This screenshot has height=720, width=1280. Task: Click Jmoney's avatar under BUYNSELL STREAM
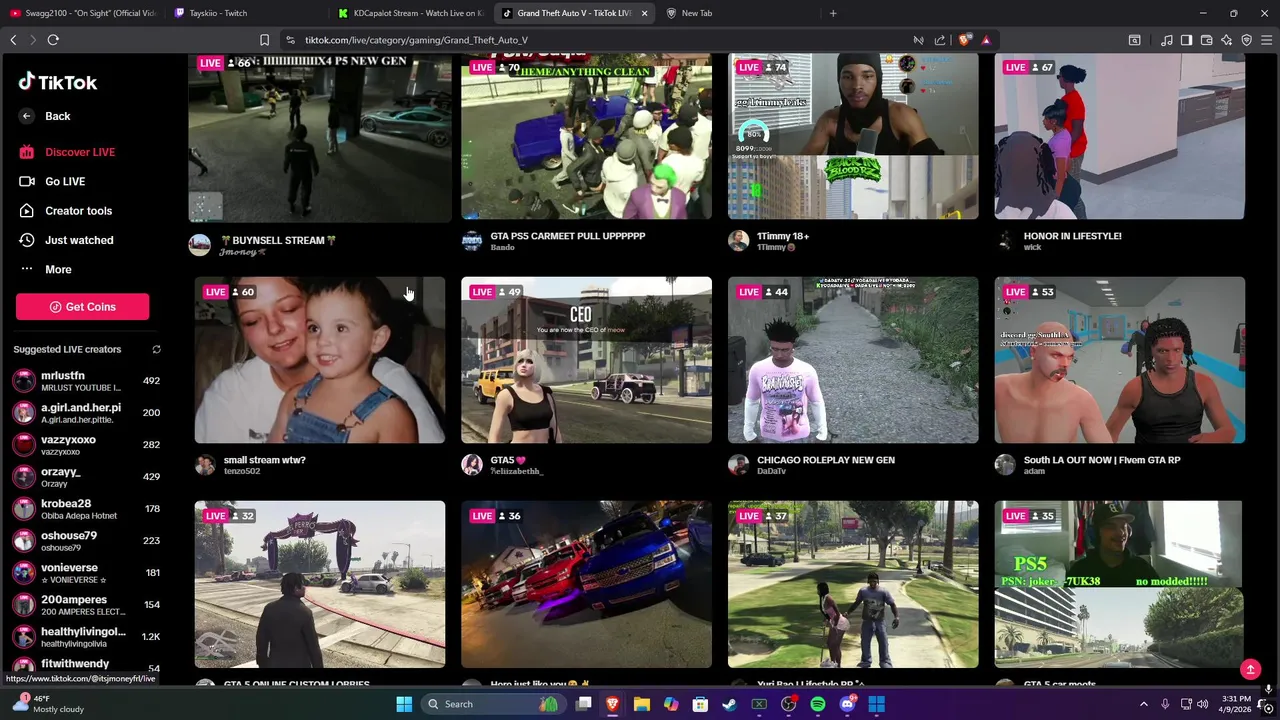(200, 245)
